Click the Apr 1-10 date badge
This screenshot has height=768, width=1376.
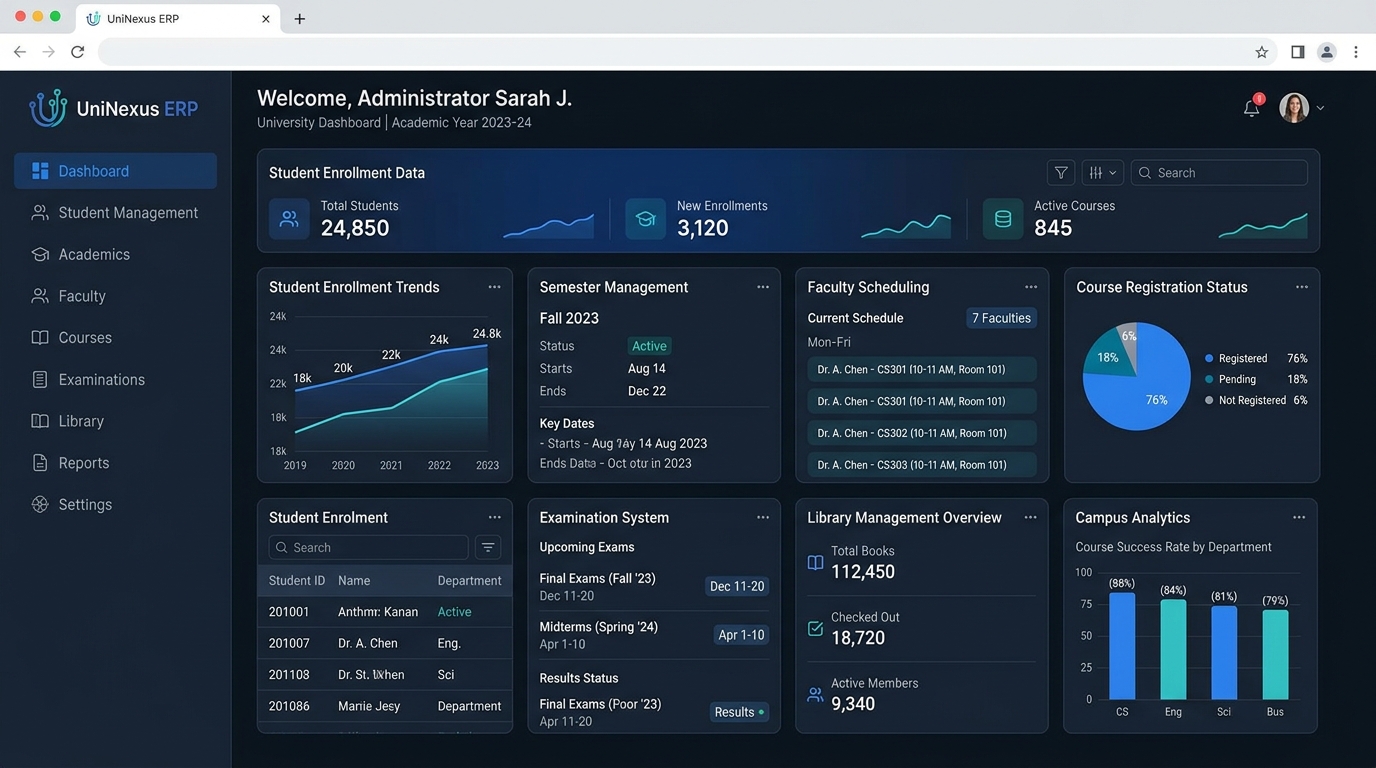(x=741, y=635)
